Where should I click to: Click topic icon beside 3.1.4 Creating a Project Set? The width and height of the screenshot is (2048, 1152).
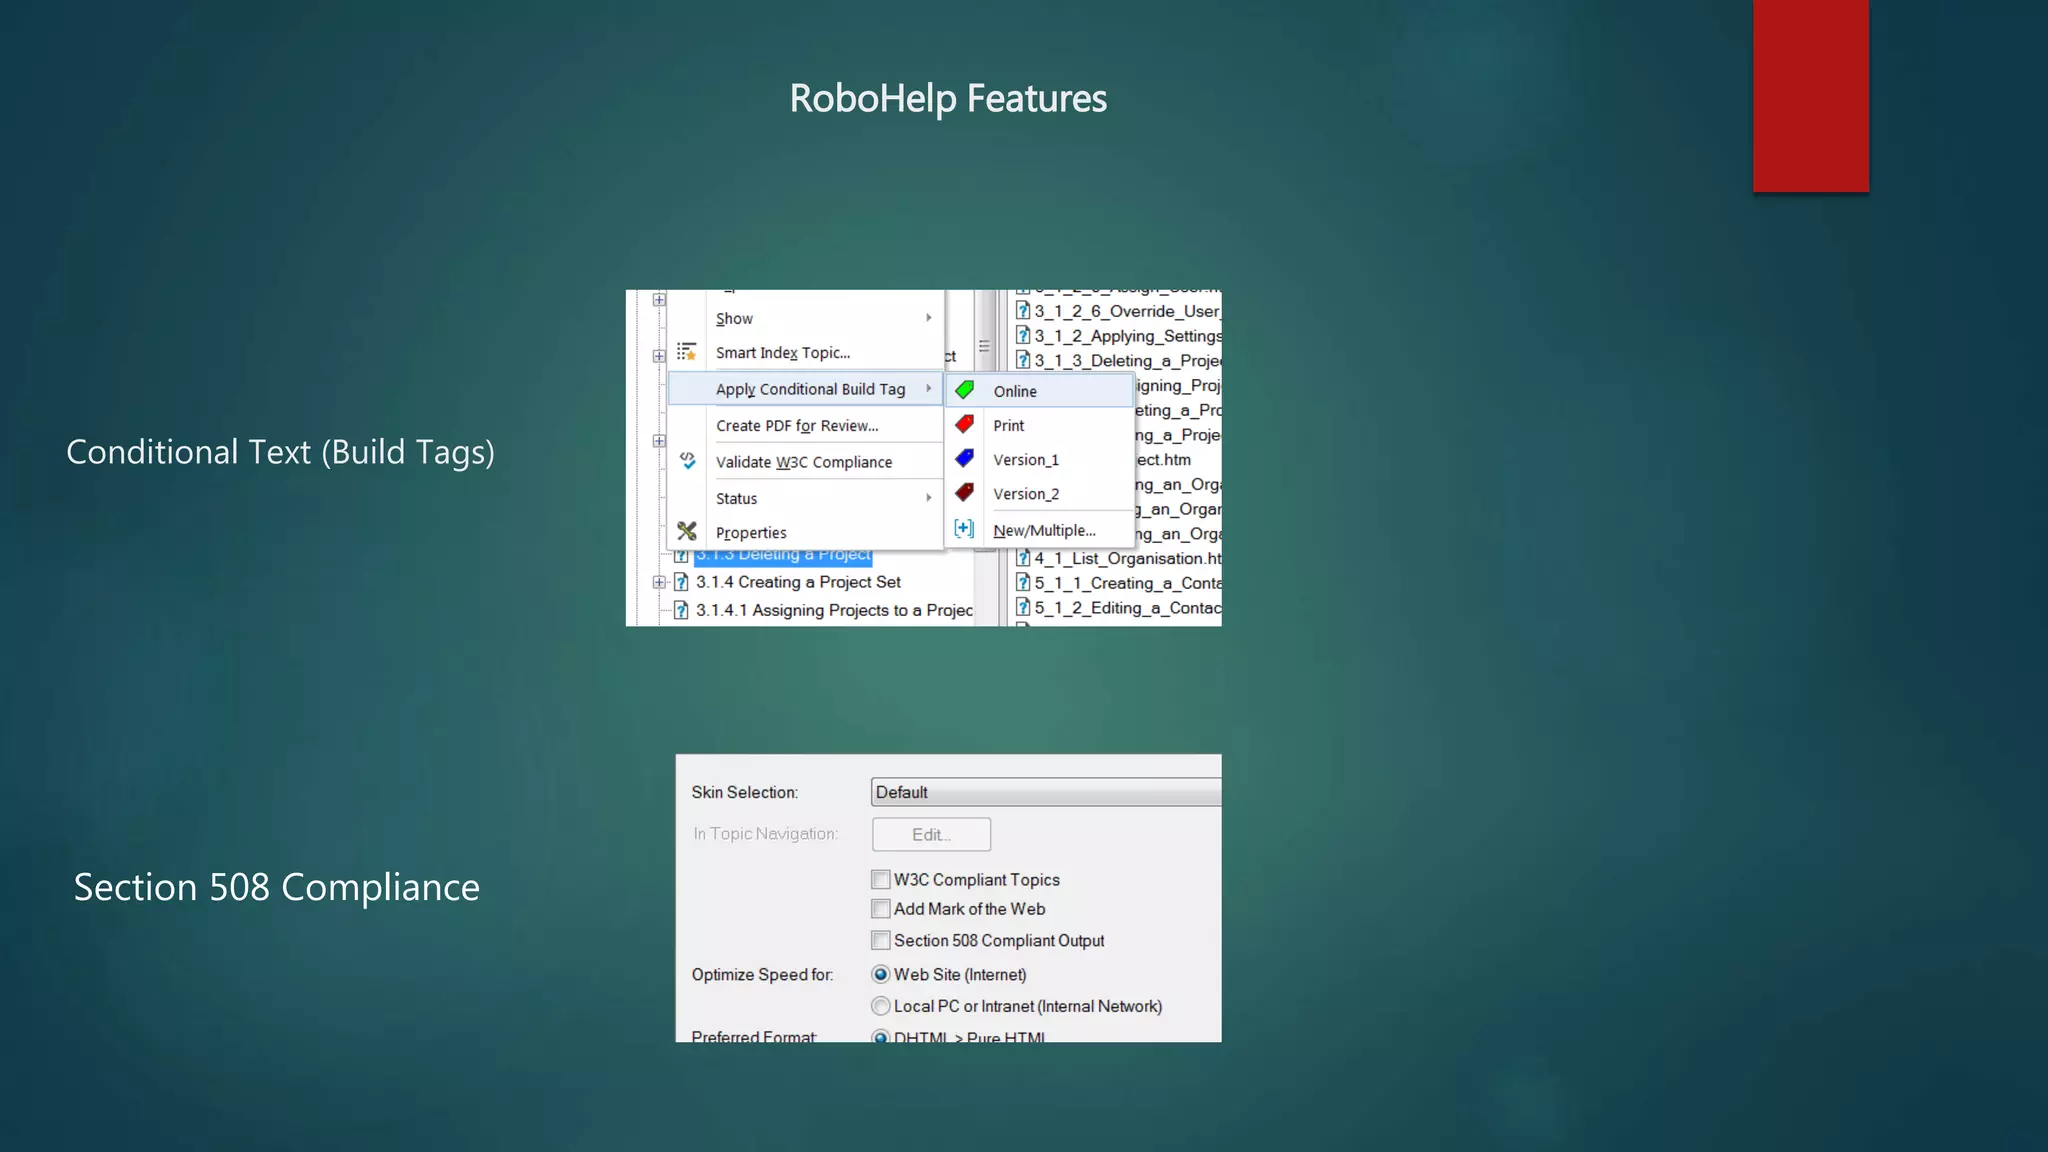(681, 582)
